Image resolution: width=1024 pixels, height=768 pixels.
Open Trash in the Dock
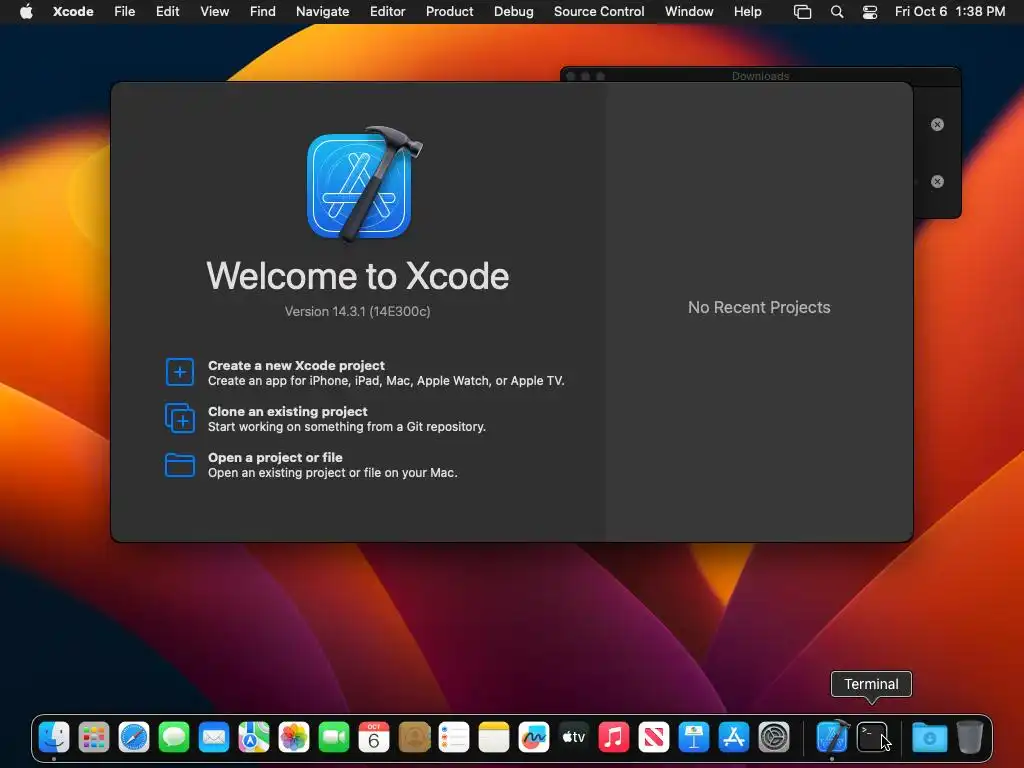(970, 738)
